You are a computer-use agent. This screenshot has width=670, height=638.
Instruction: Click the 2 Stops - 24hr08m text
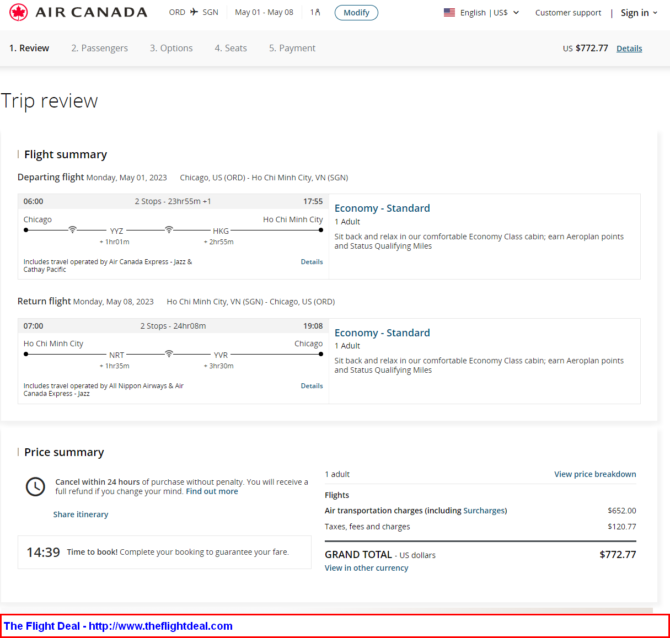point(173,326)
